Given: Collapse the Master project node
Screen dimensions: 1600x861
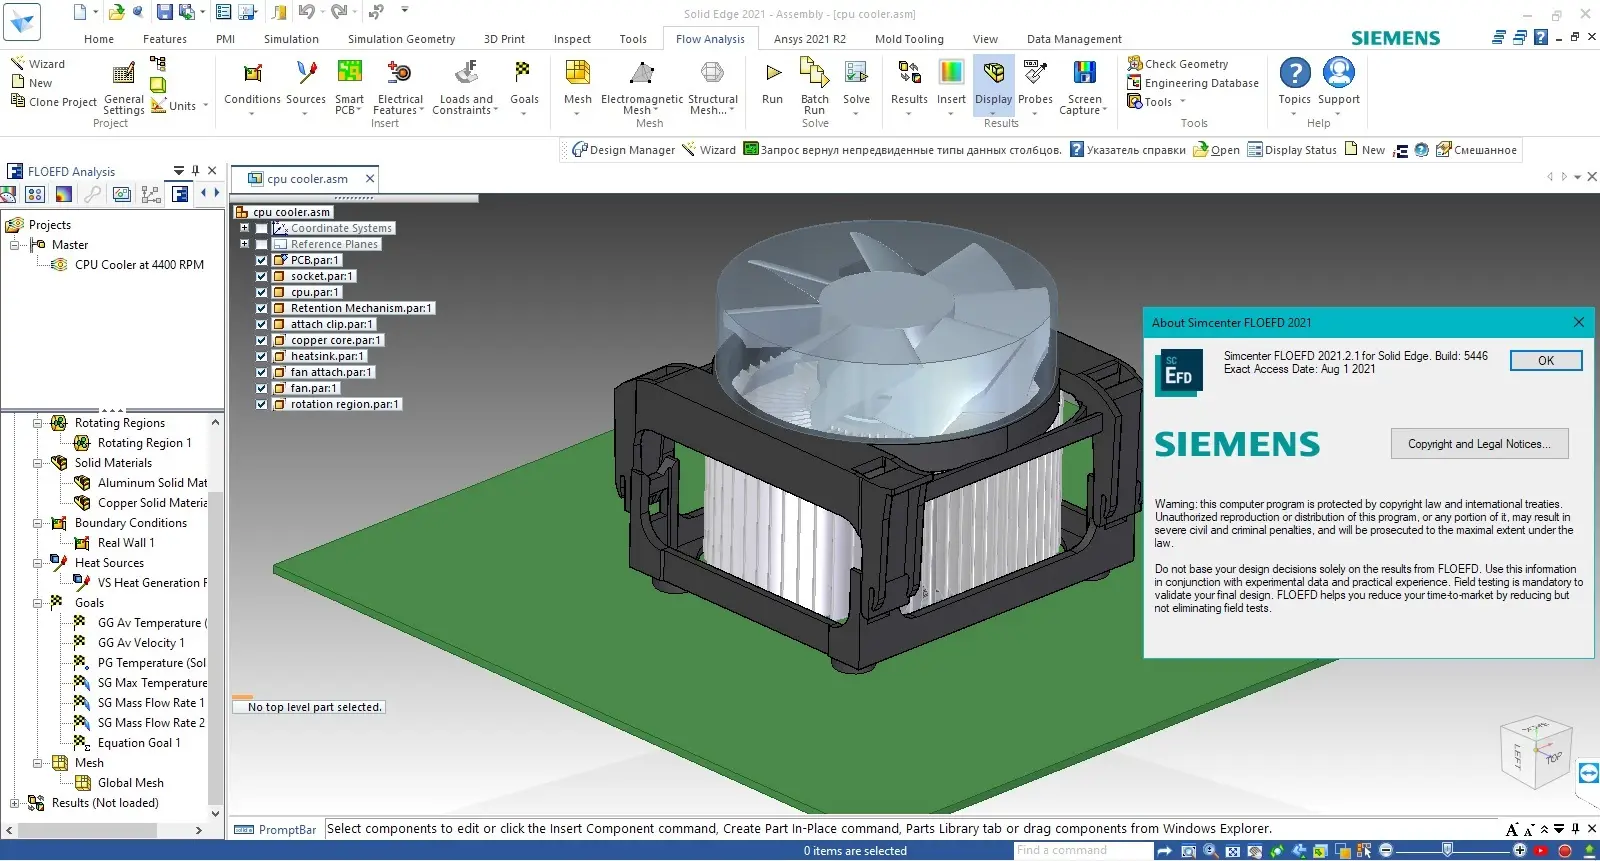Looking at the screenshot, I should pos(15,245).
